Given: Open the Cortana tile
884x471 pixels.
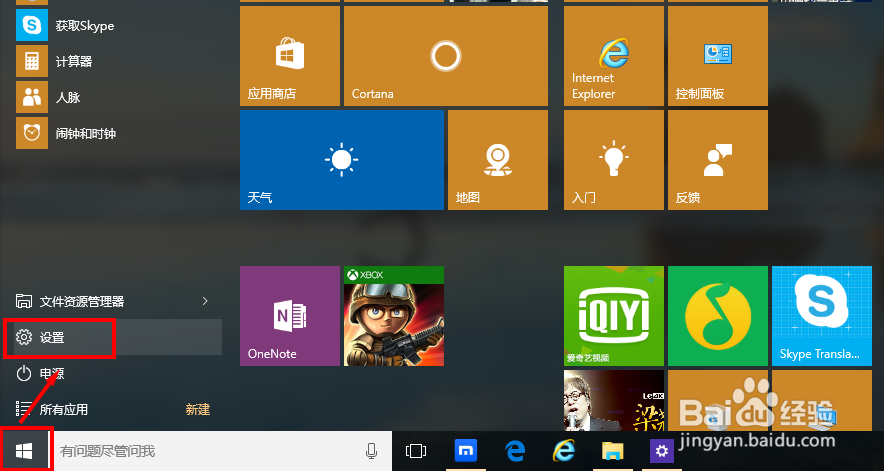Looking at the screenshot, I should [x=446, y=56].
